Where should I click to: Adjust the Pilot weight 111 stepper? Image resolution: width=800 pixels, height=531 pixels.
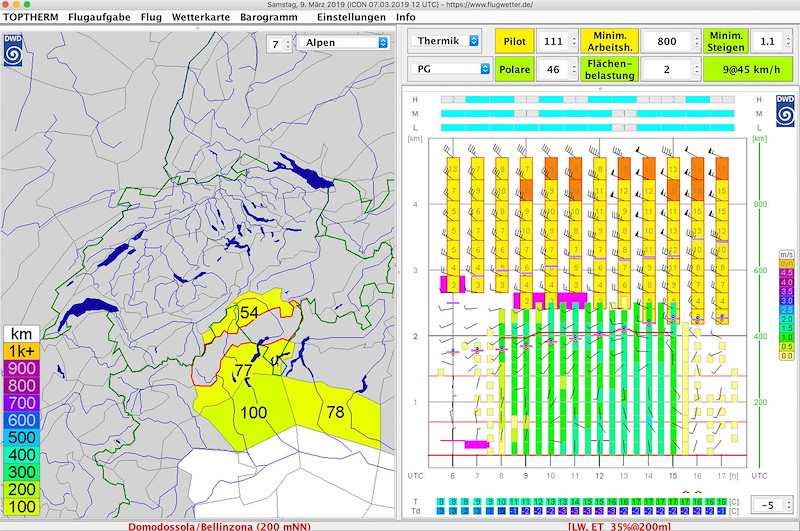click(573, 41)
